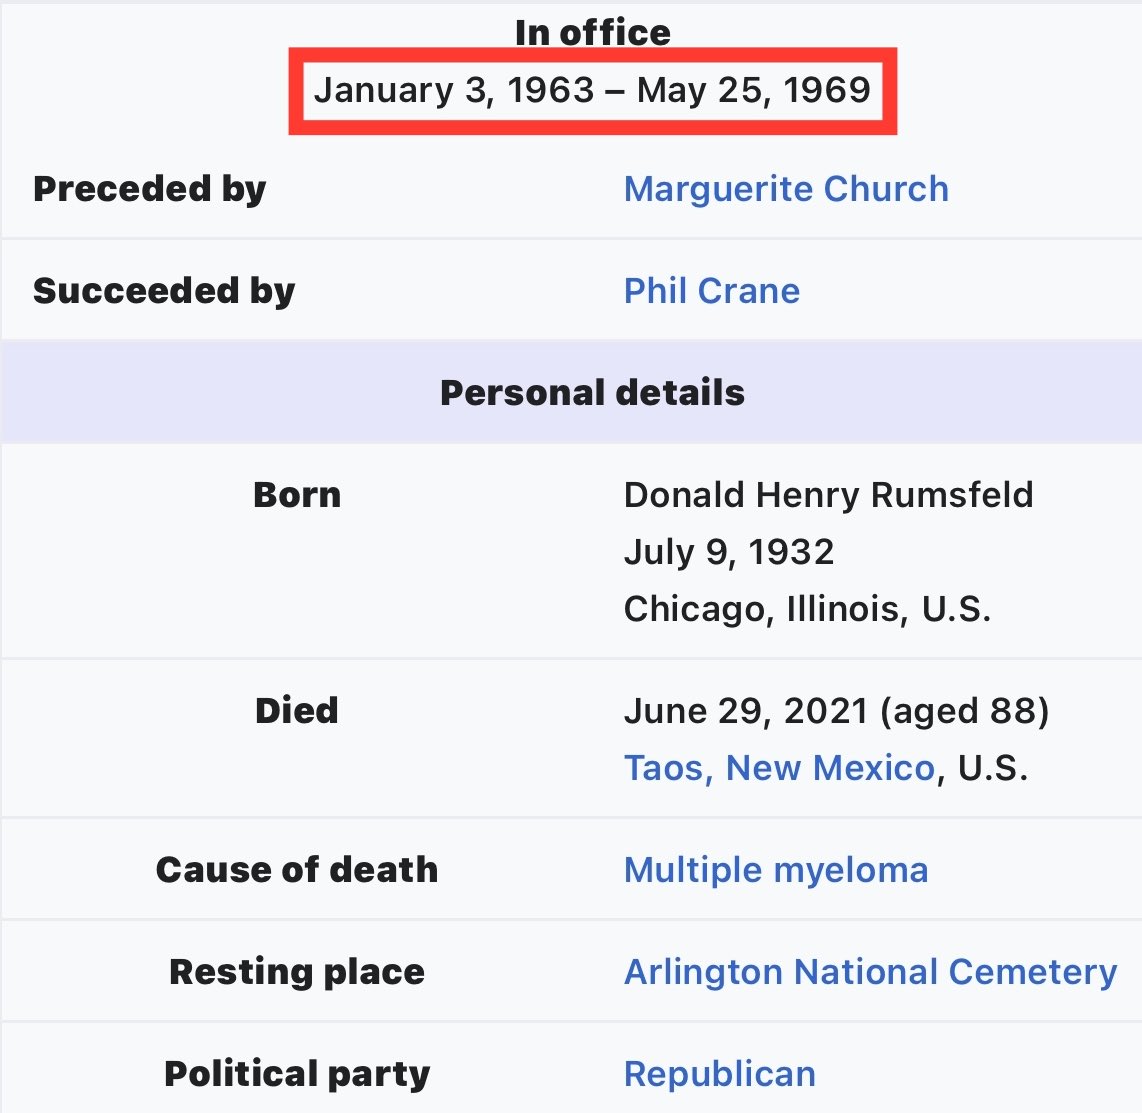
Task: Click the Cause of death label
Action: coord(297,870)
